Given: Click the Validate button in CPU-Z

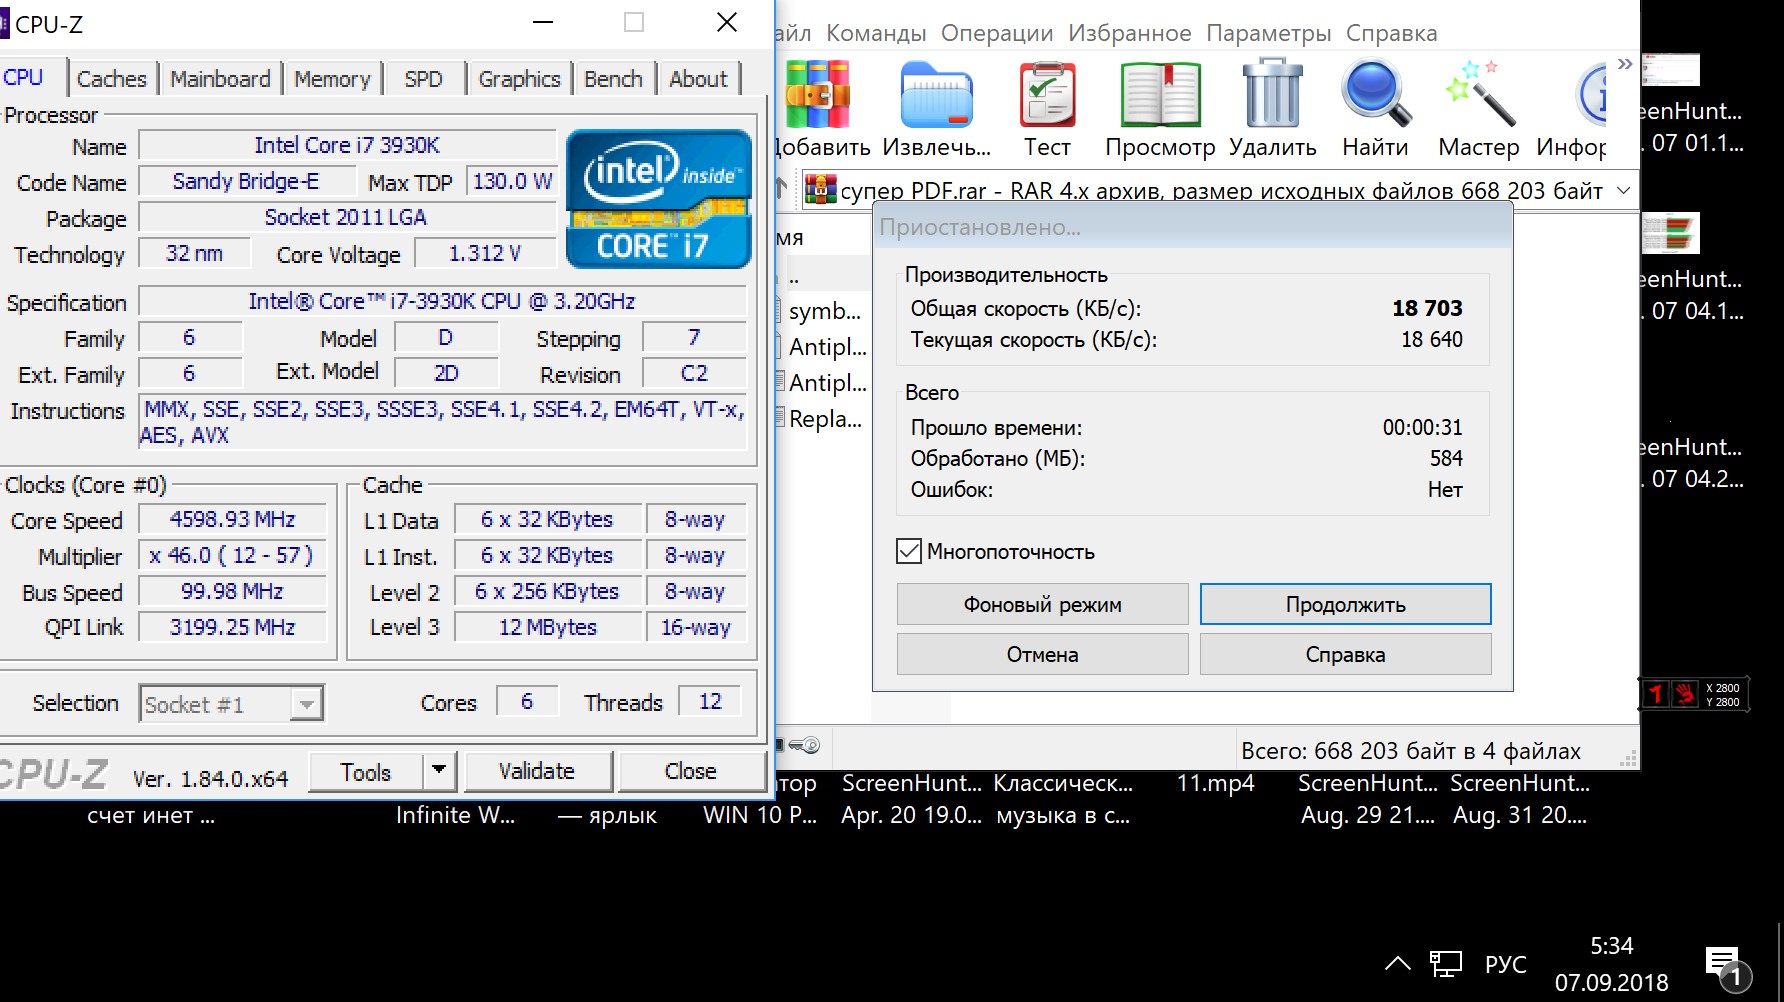Looking at the screenshot, I should (536, 771).
